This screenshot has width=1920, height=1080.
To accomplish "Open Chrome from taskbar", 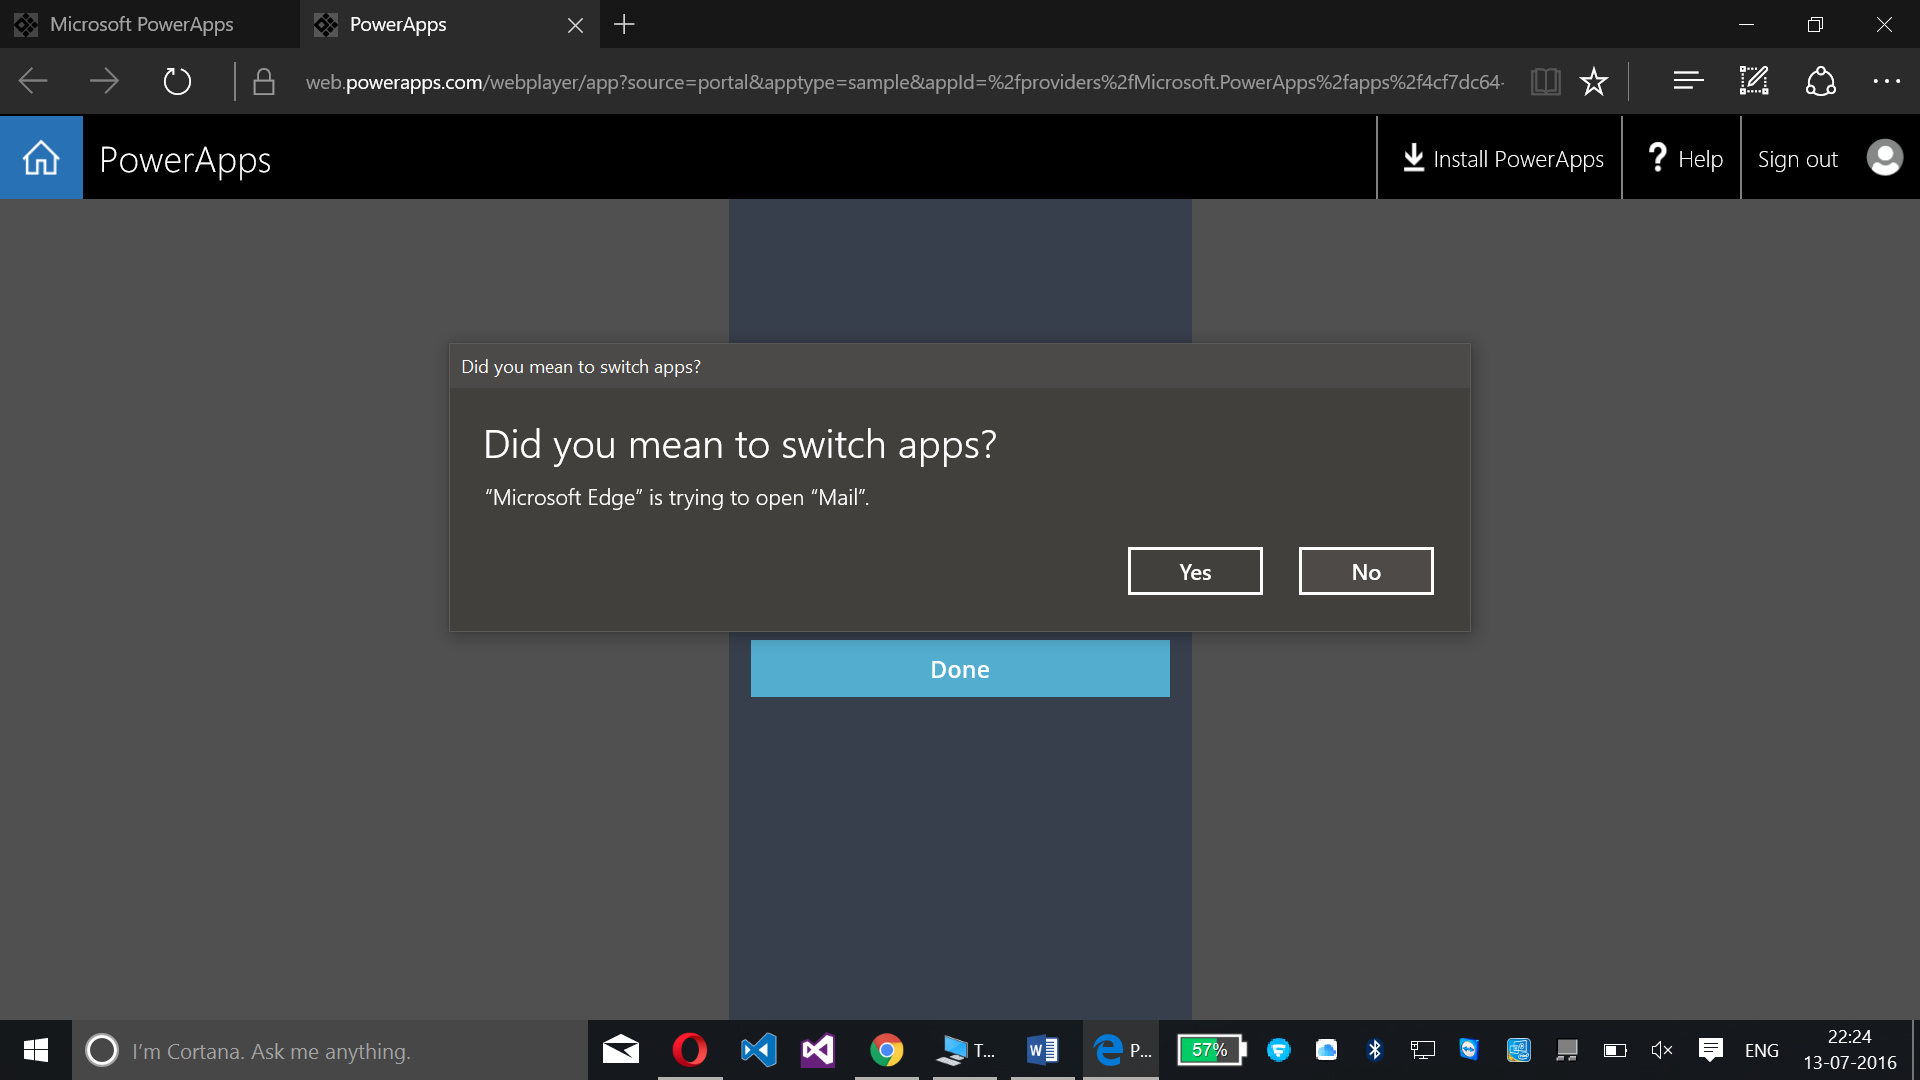I will click(x=886, y=1050).
